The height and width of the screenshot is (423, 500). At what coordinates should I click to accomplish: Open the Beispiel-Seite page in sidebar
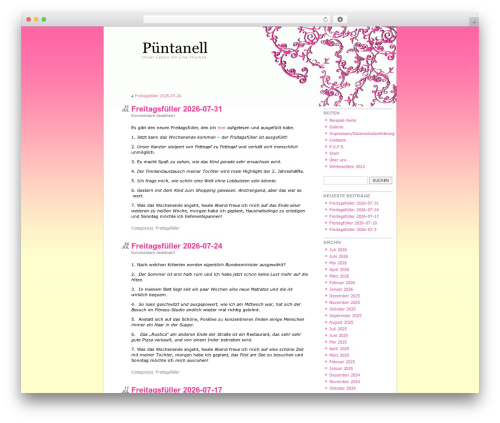[342, 120]
